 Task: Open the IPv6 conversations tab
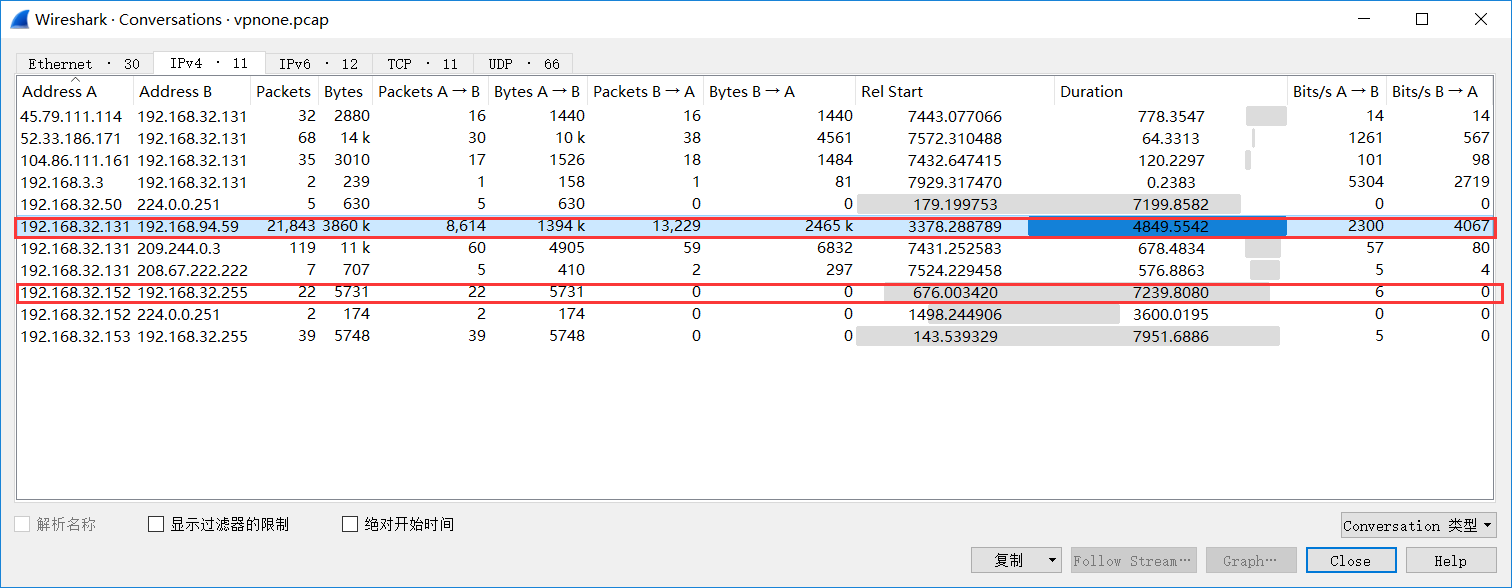point(318,64)
